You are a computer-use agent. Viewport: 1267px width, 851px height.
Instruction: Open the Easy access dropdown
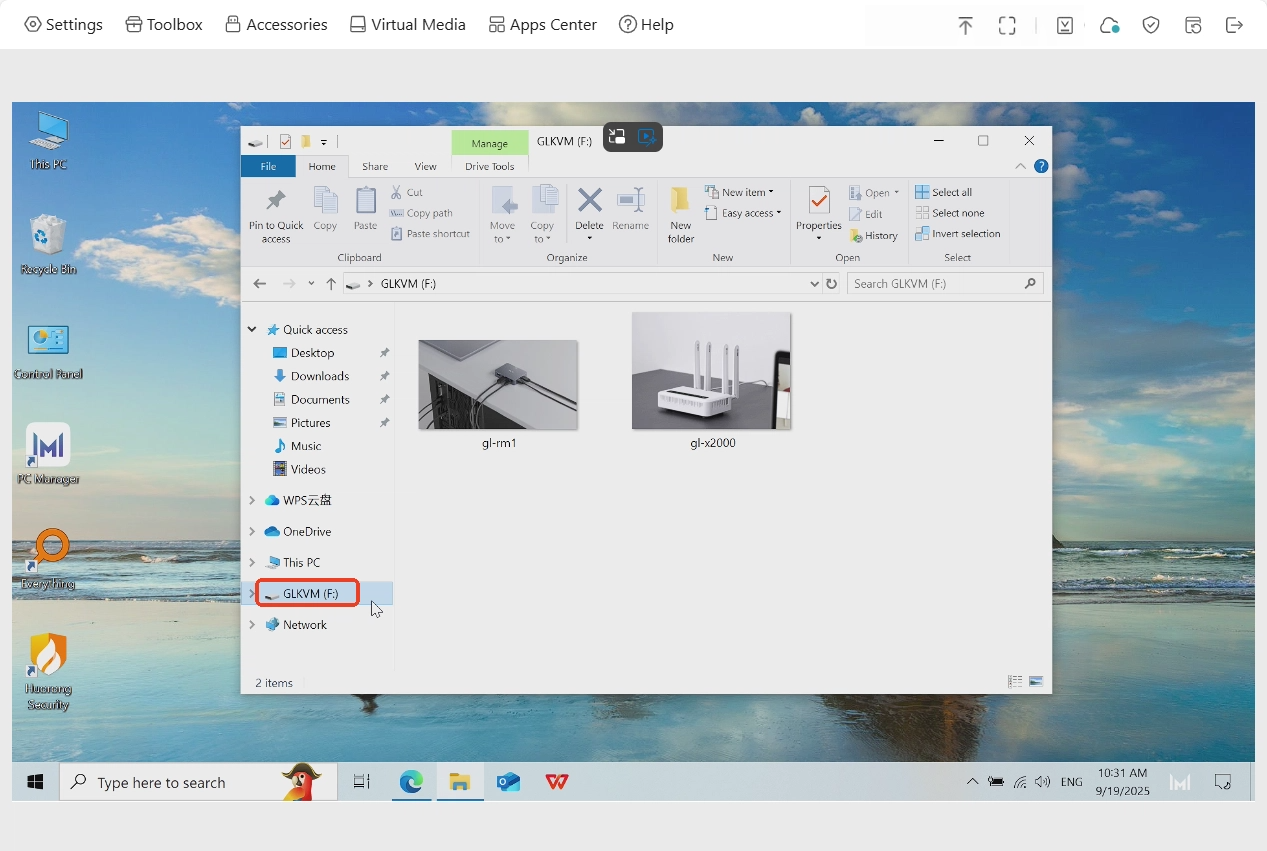(x=743, y=213)
